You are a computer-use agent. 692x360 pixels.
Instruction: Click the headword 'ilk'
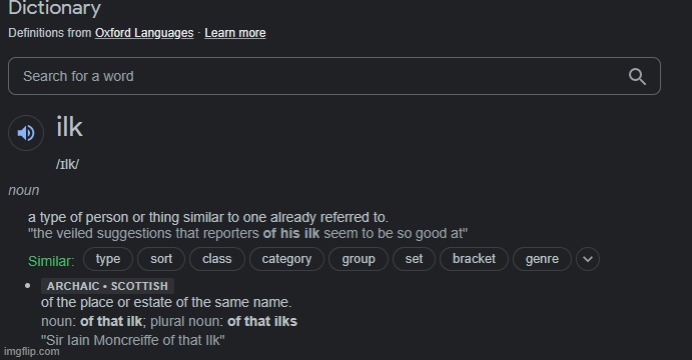point(70,127)
